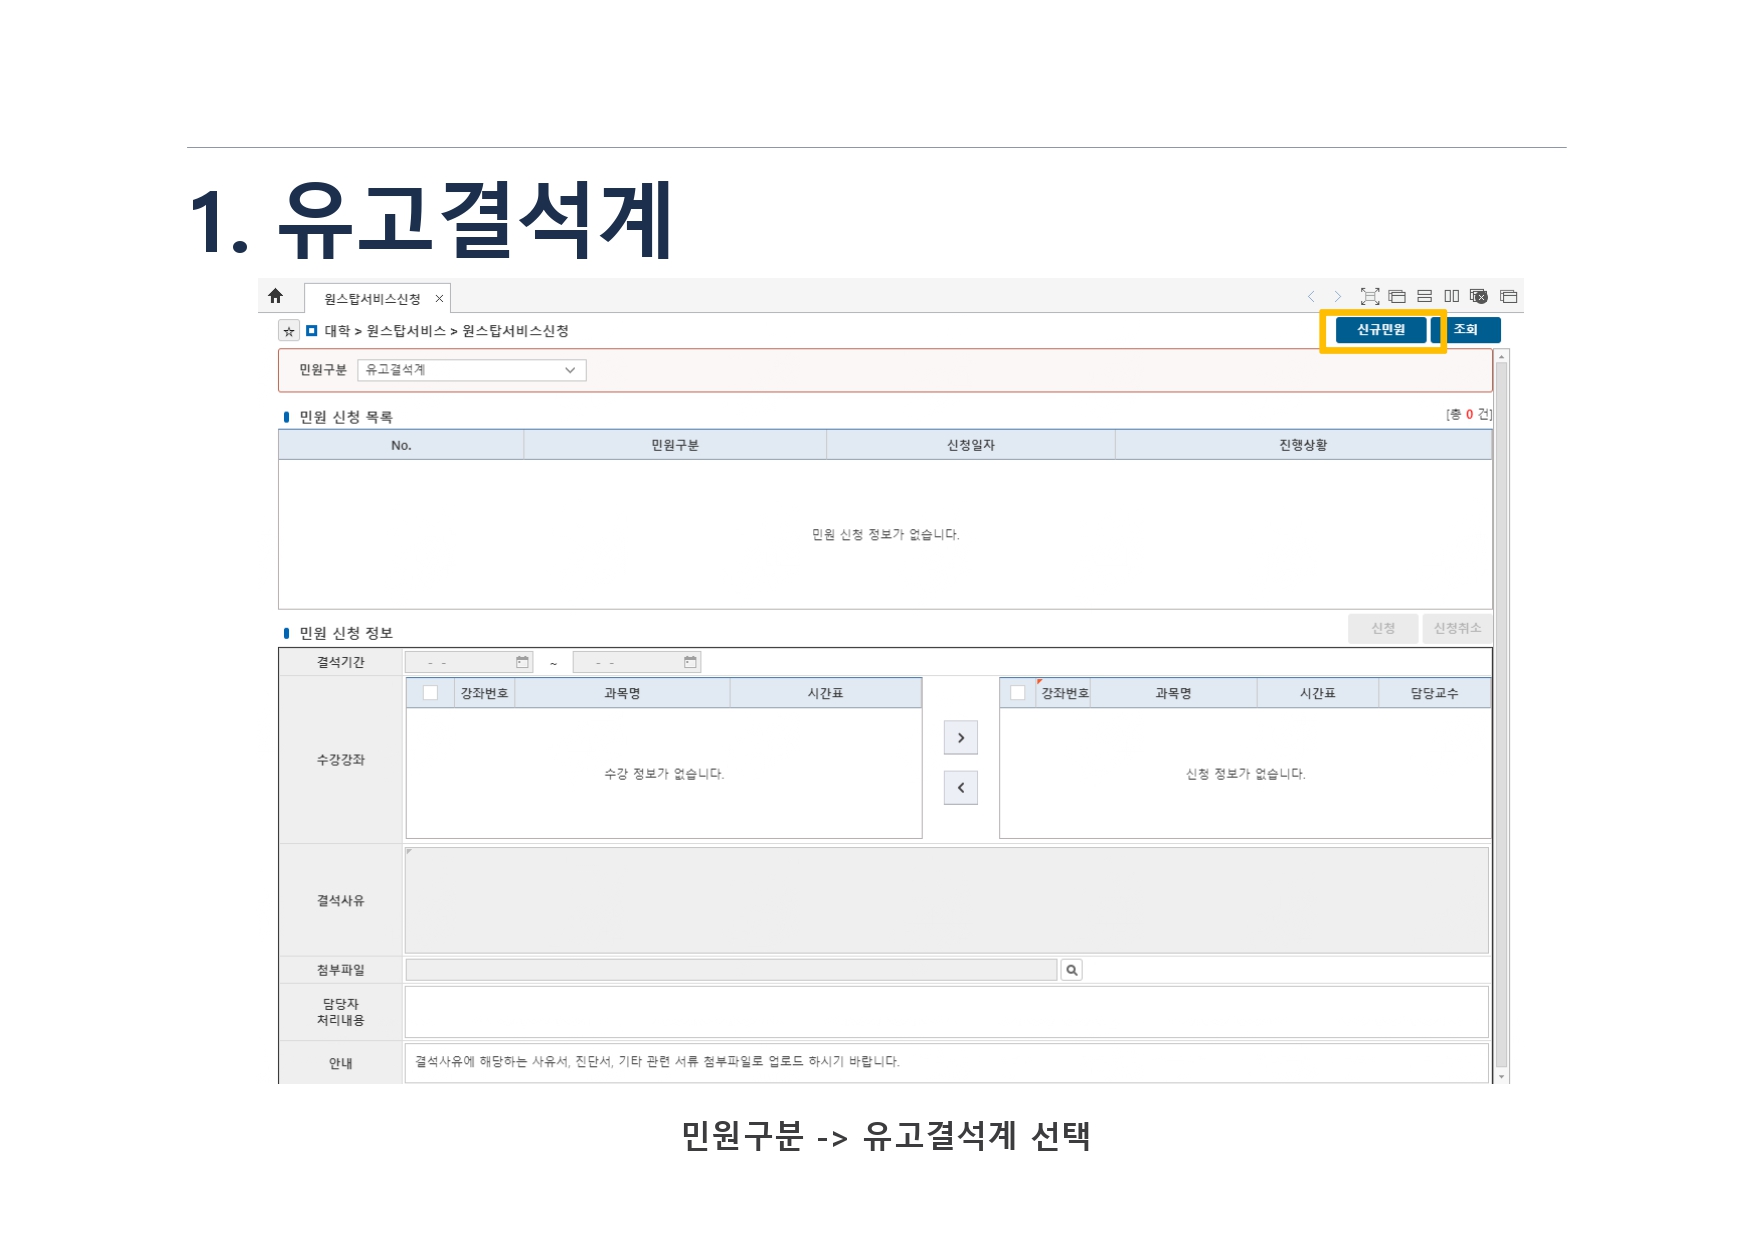
Task: Toggle select-all checkbox in 신청 courses list
Action: 1018,693
